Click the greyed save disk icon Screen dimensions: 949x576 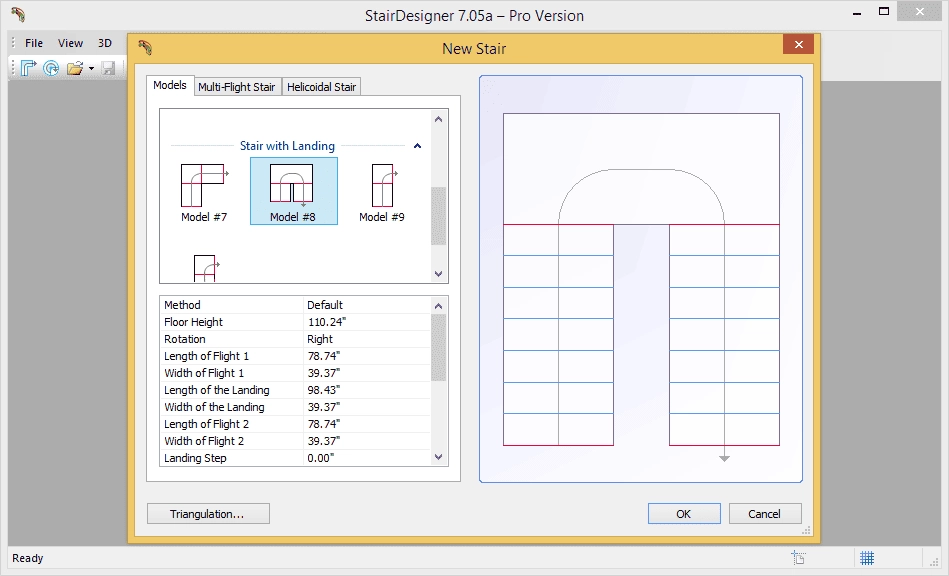coord(108,68)
